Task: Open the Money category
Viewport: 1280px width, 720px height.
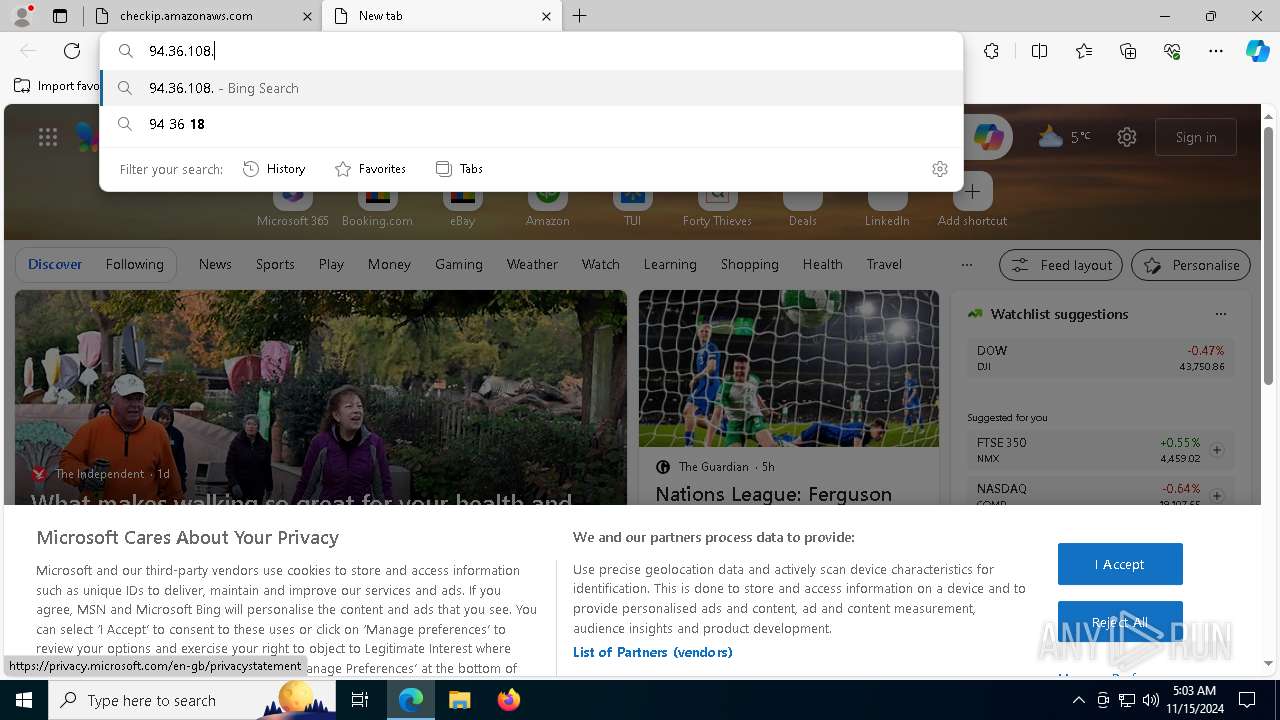Action: (x=389, y=264)
